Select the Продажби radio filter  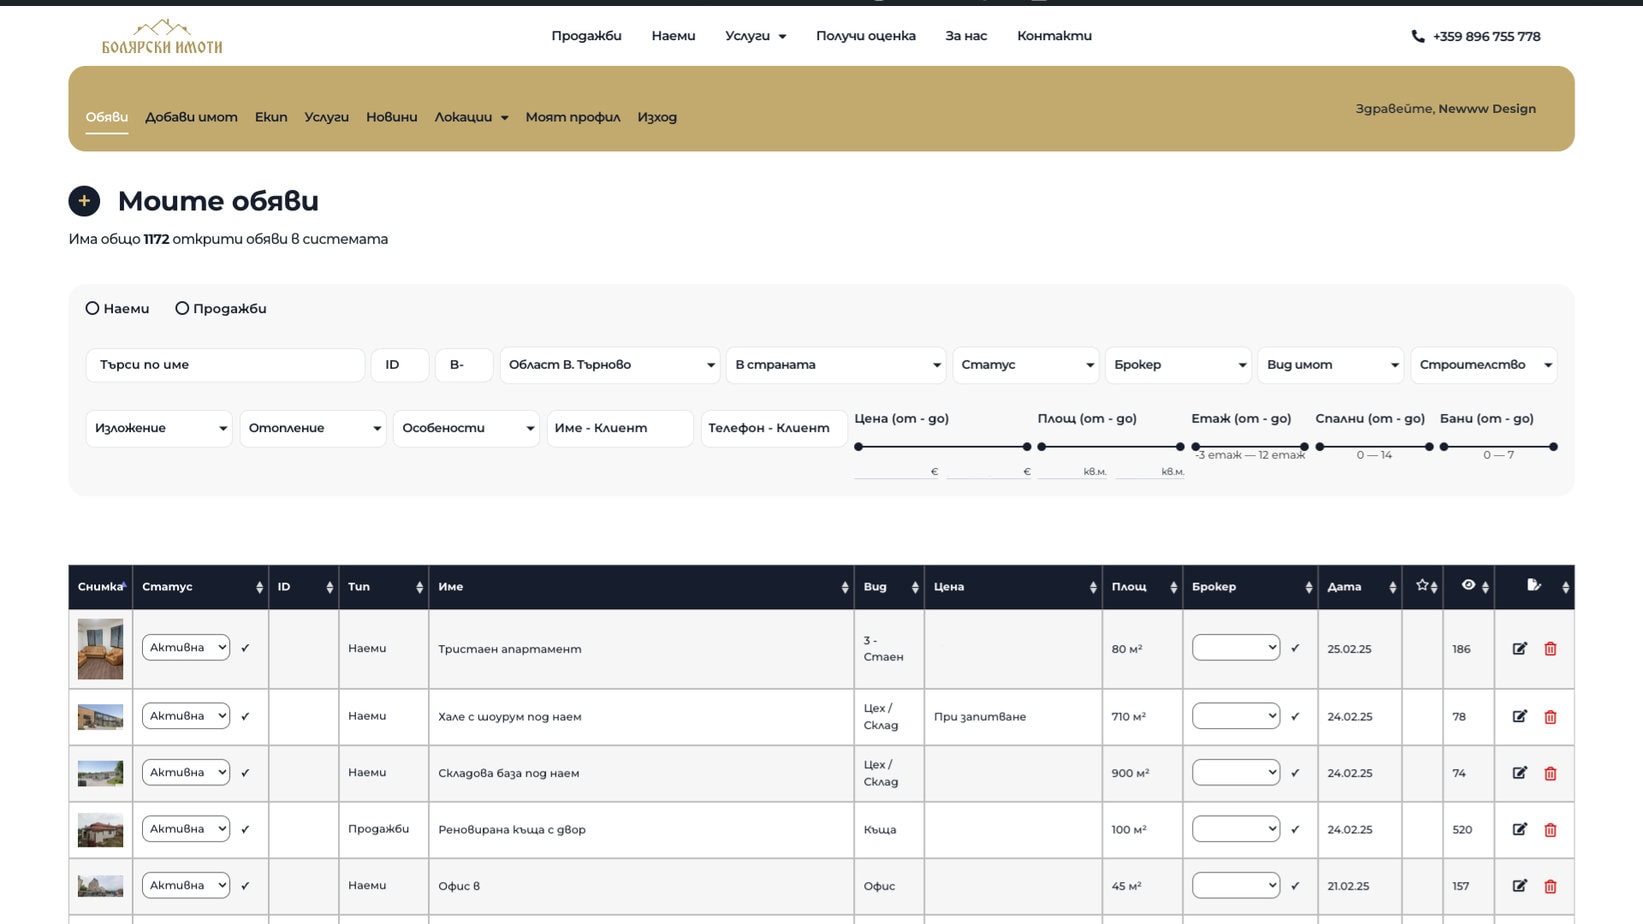182,308
